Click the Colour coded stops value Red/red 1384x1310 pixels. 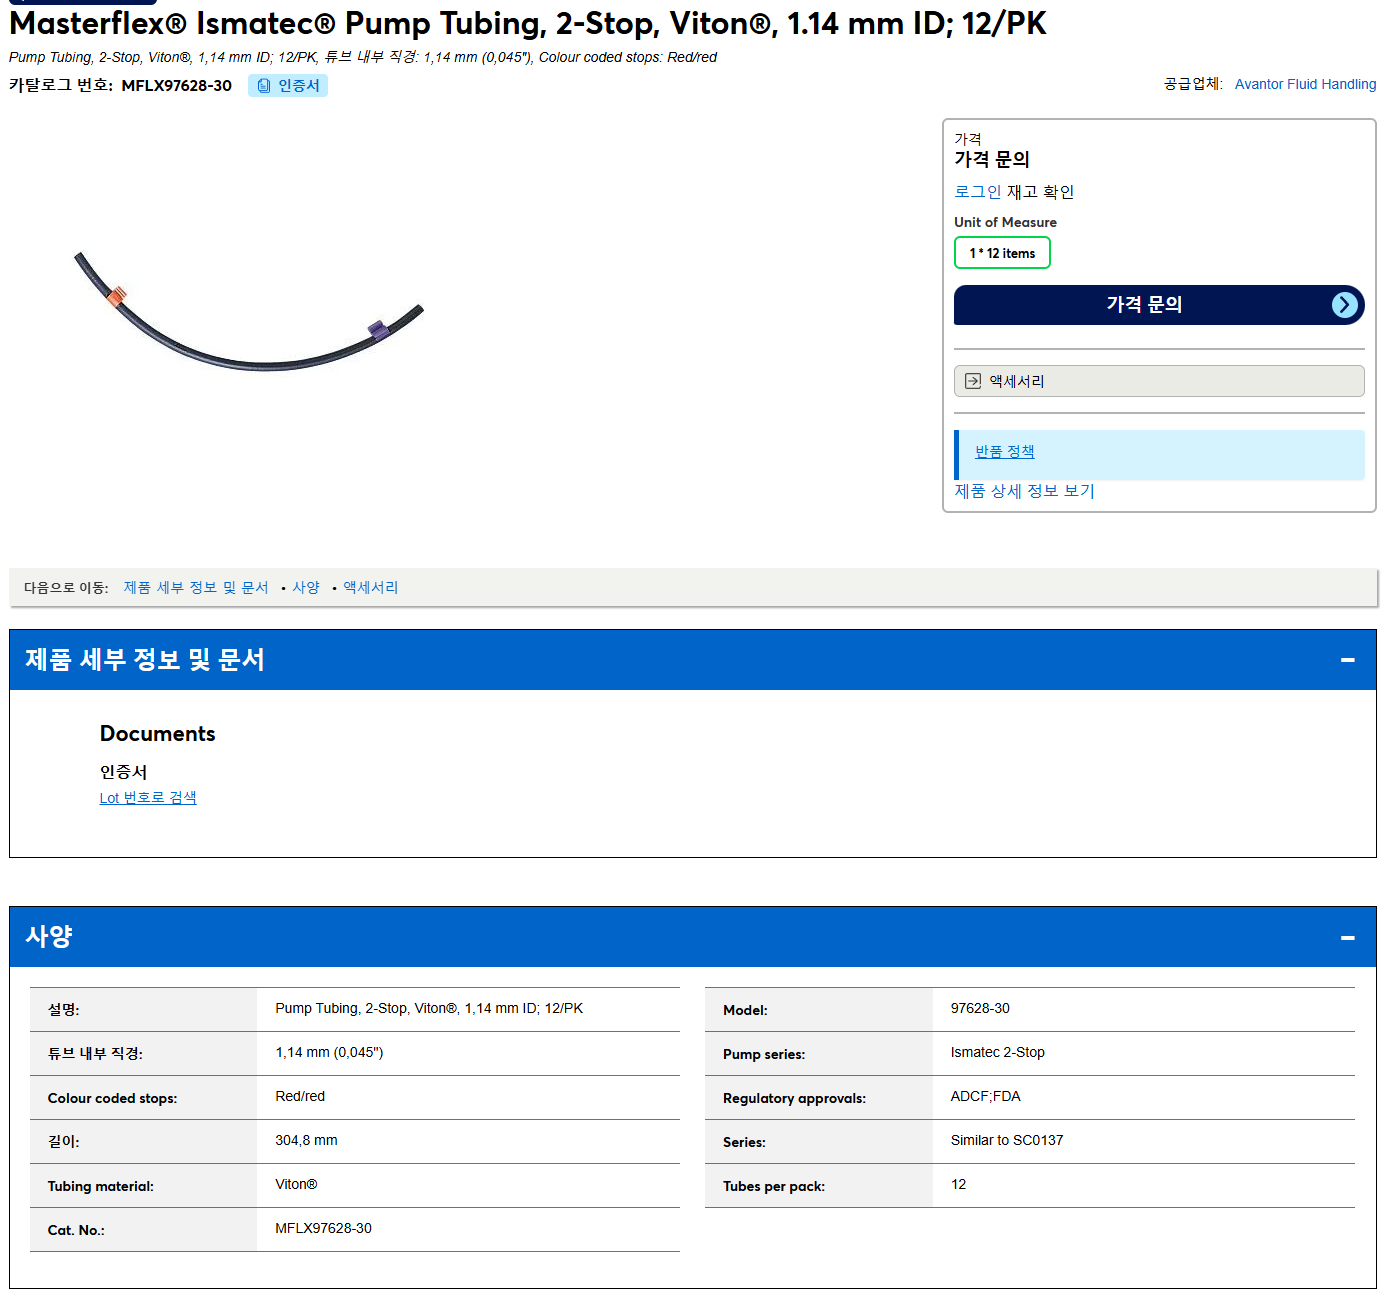[300, 1096]
